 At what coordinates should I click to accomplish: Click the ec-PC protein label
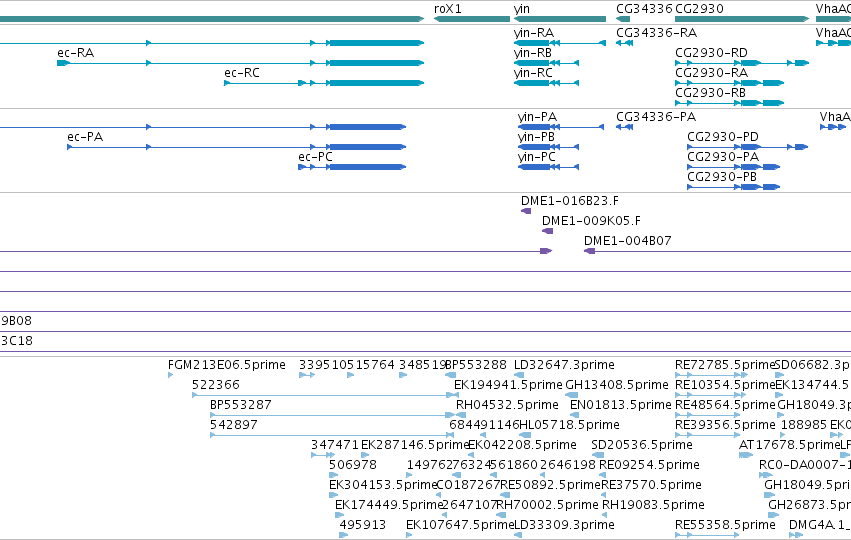[315, 157]
